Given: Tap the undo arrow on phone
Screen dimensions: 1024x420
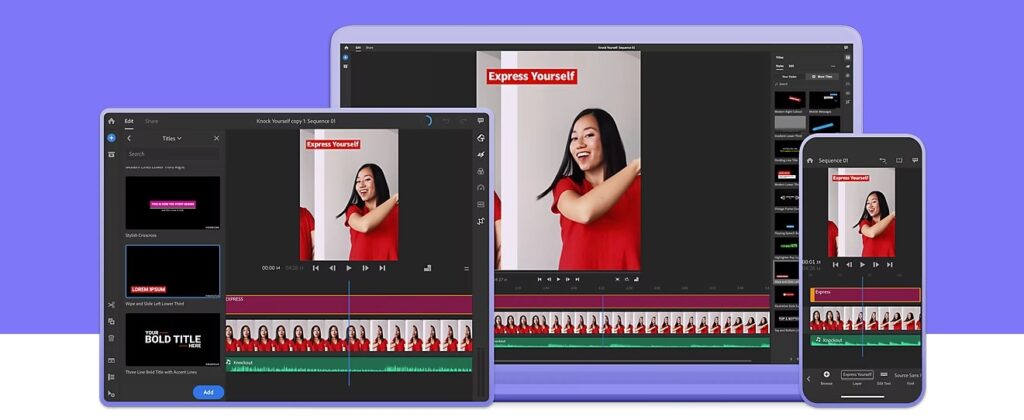Looking at the screenshot, I should point(883,161).
